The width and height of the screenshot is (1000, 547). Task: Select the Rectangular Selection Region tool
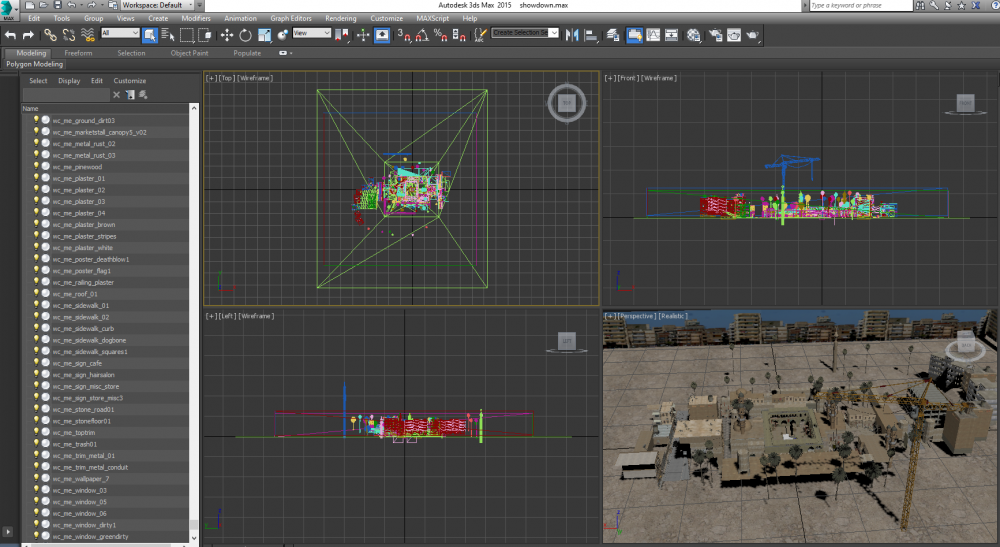[x=187, y=35]
